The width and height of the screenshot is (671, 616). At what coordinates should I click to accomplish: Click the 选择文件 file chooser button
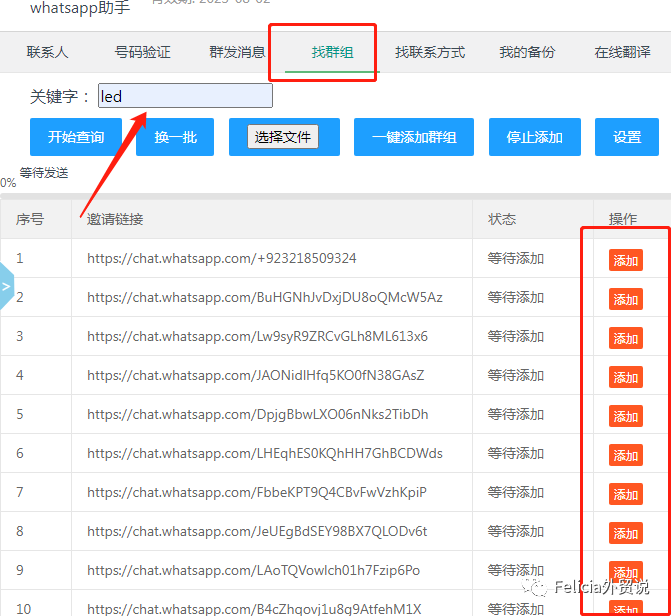pos(283,137)
